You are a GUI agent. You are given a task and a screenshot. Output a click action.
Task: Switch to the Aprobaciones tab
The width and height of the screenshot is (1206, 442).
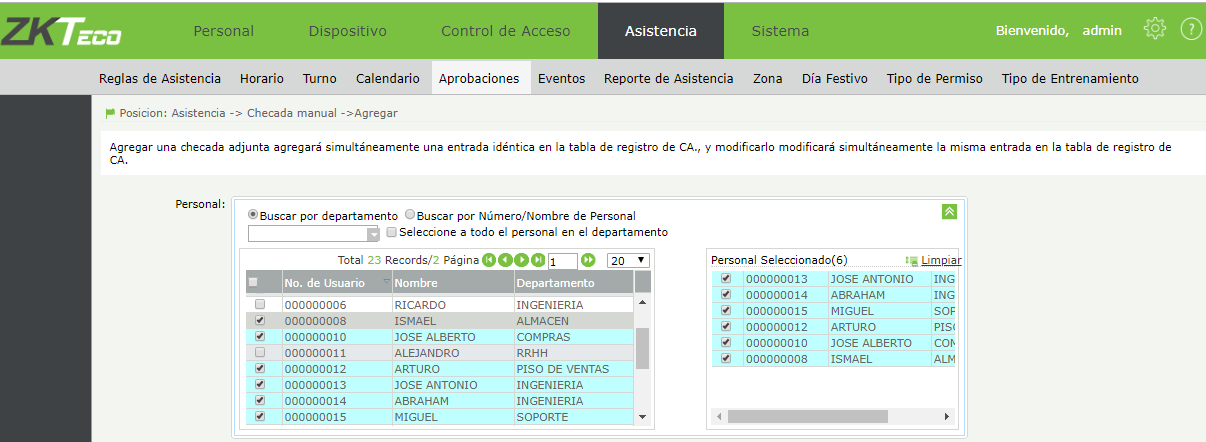pyautogui.click(x=479, y=78)
